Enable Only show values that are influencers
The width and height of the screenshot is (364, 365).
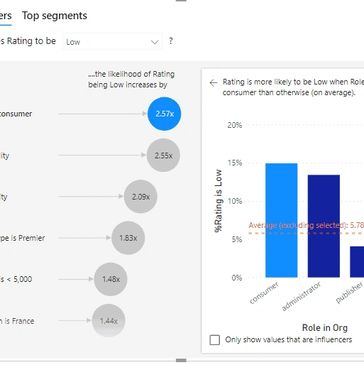215,340
